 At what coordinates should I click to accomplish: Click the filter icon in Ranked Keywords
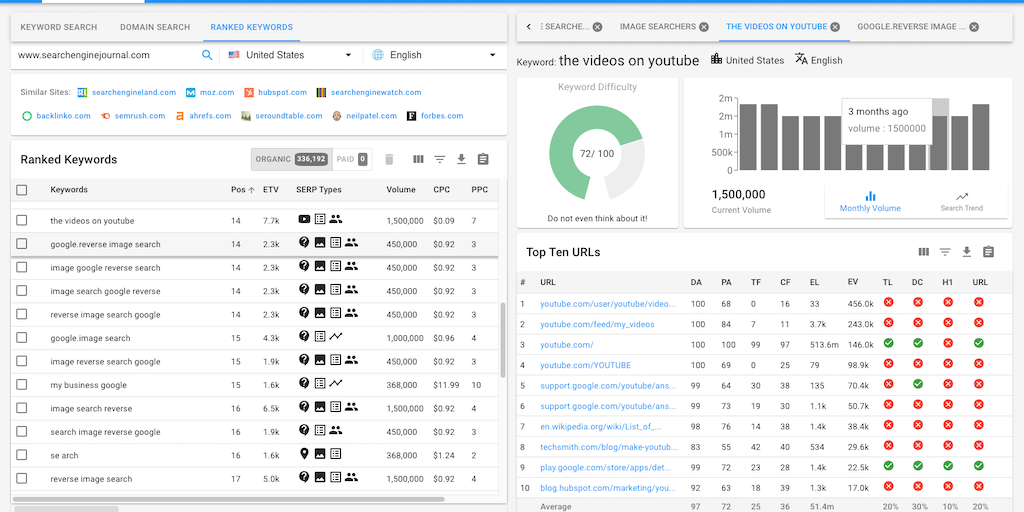click(439, 159)
